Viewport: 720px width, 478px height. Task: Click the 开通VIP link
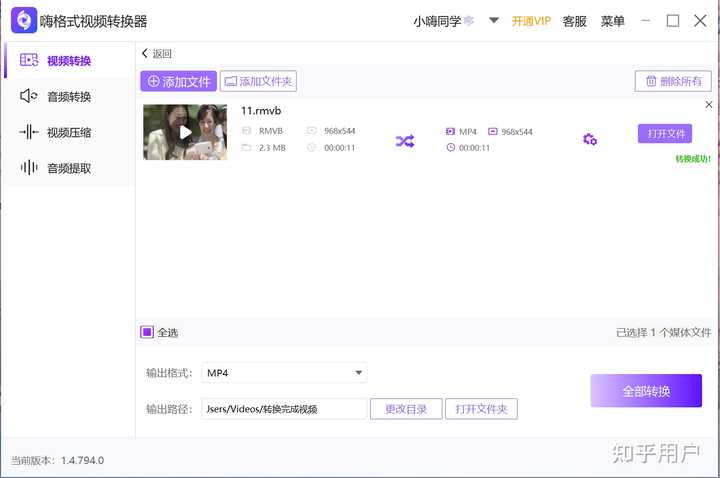tap(531, 21)
